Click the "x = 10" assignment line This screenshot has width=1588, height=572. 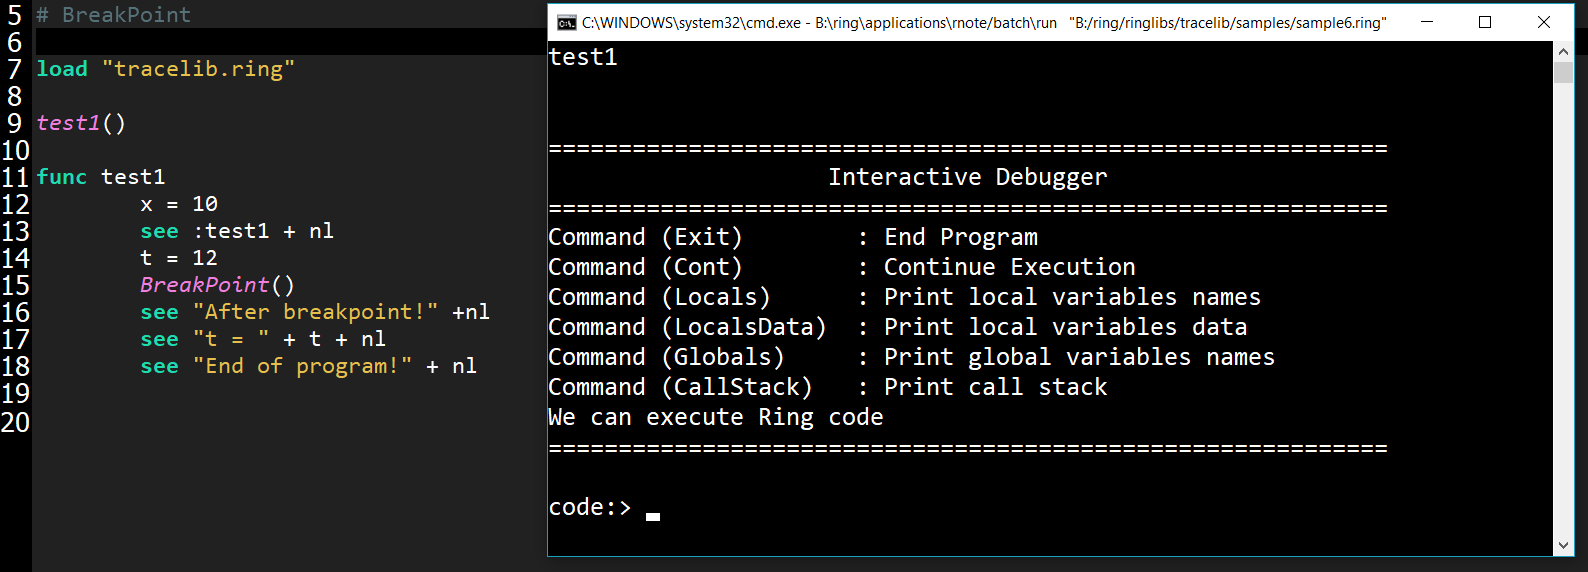[179, 204]
